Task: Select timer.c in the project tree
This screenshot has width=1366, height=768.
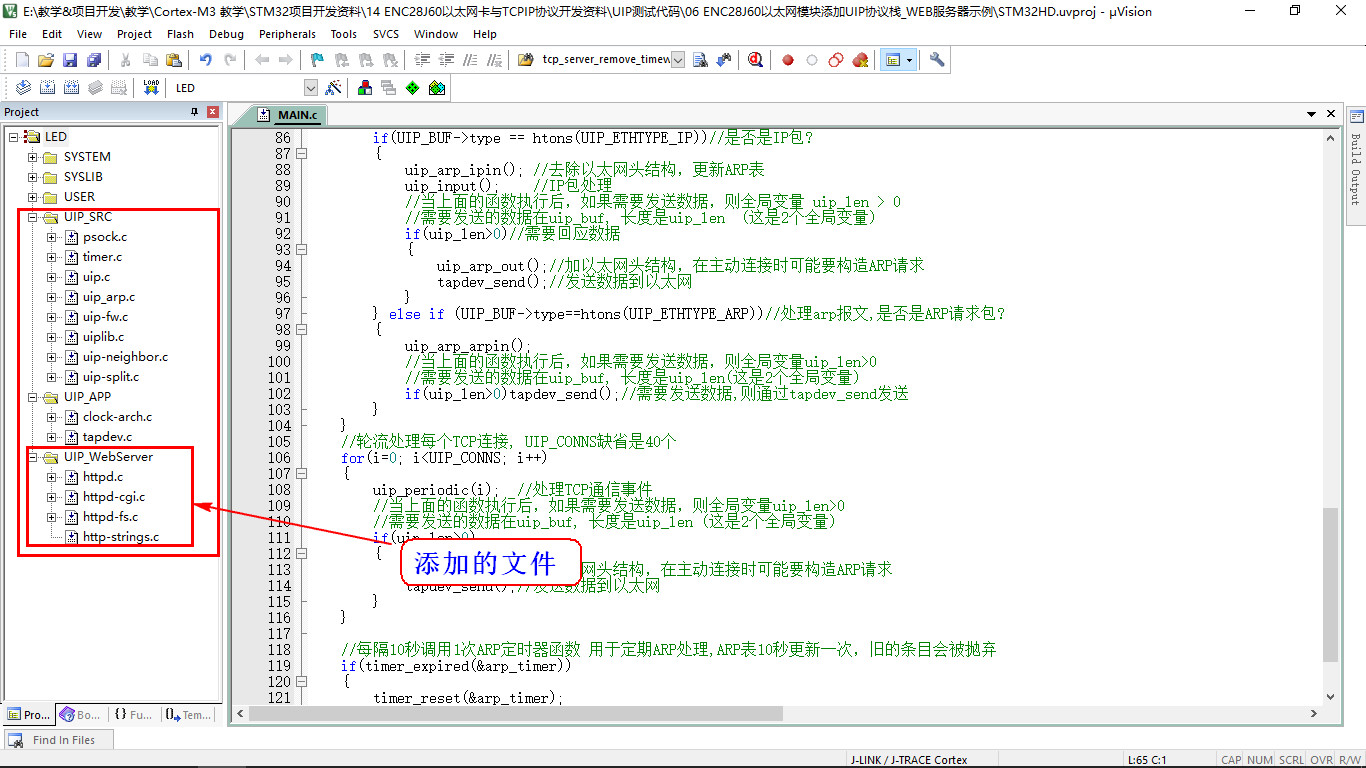Action: (x=102, y=257)
